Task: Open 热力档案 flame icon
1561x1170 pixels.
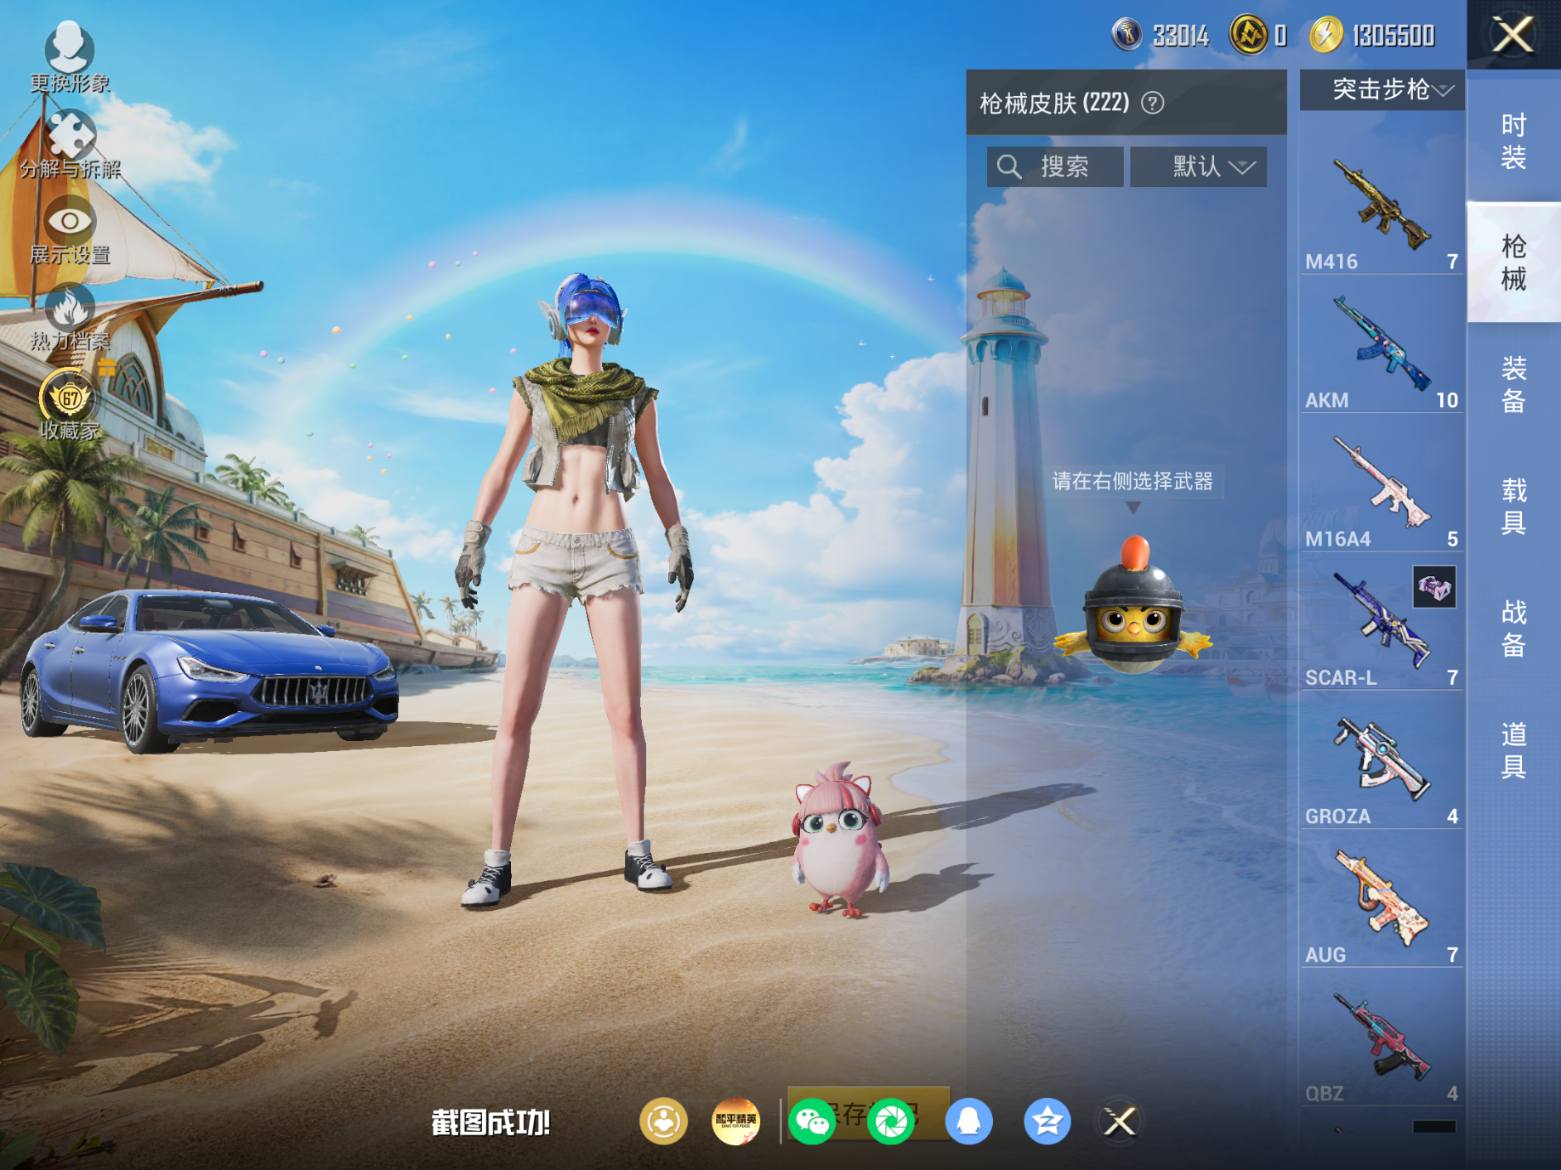Action: pos(70,318)
